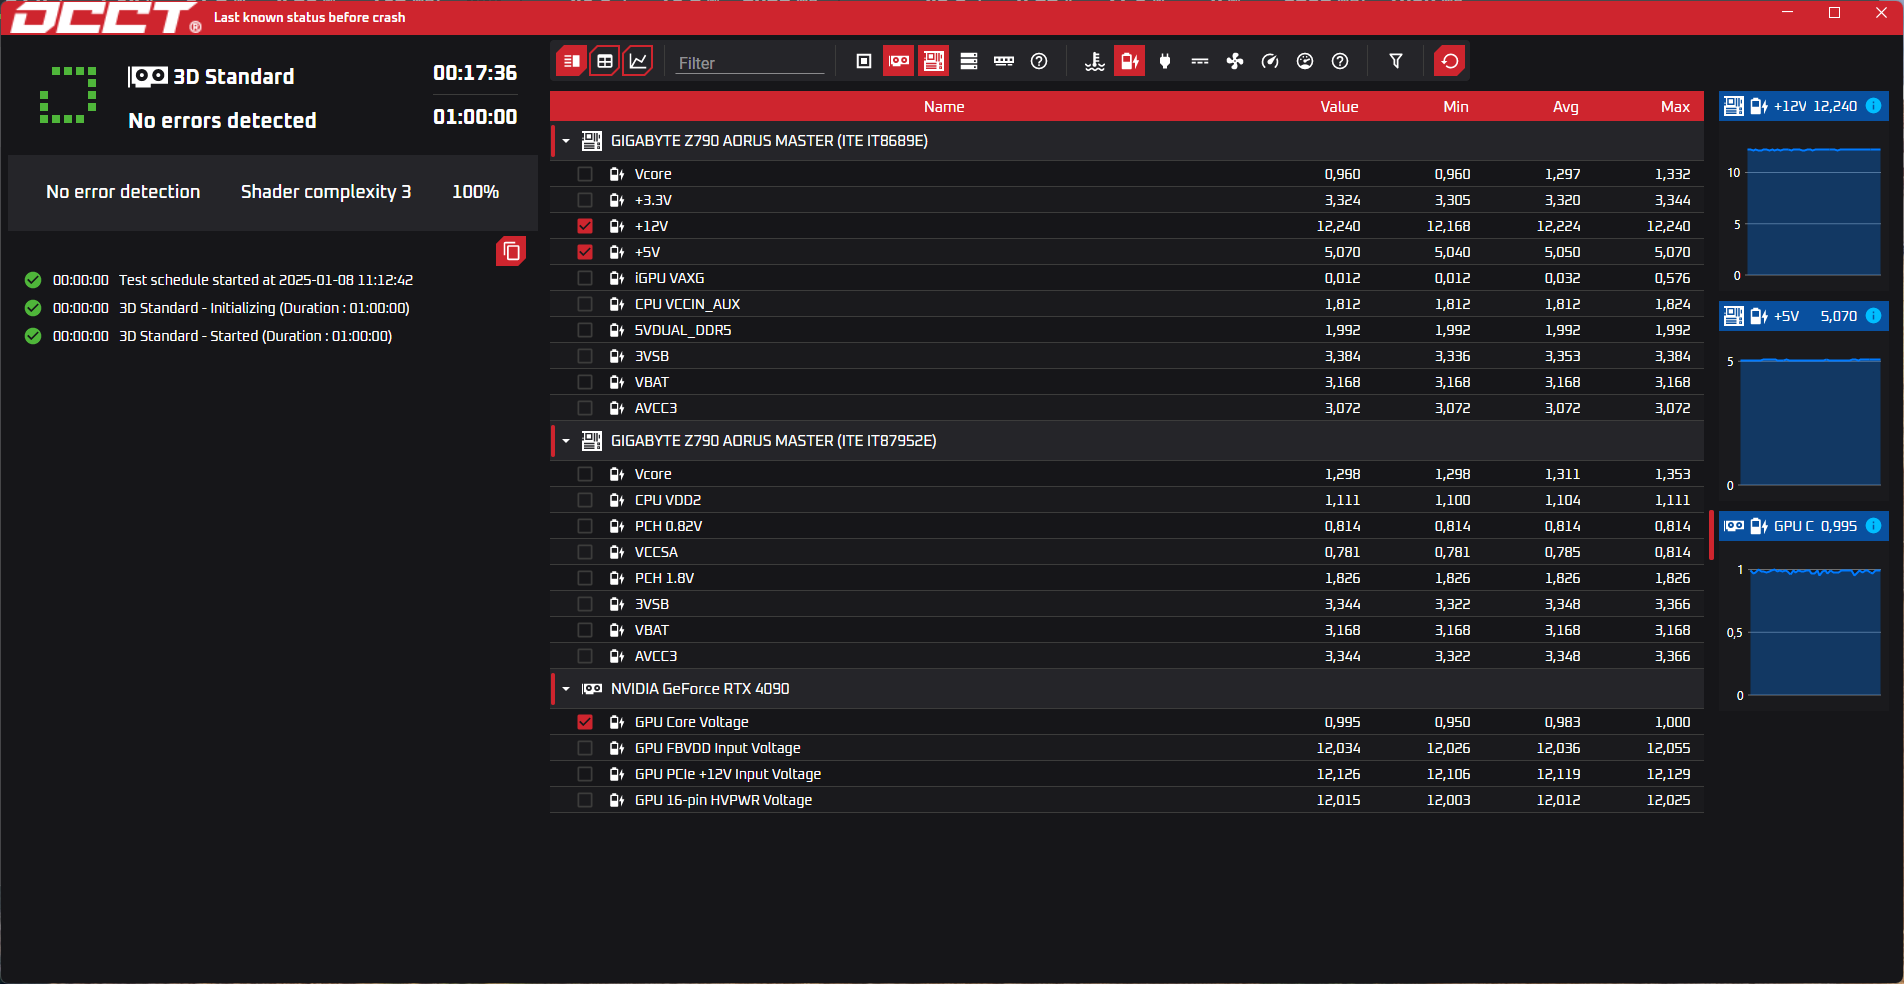Collapse the NVIDIA GeForce RTX 4090 group
Viewport: 1904px width, 984px height.
pos(566,689)
